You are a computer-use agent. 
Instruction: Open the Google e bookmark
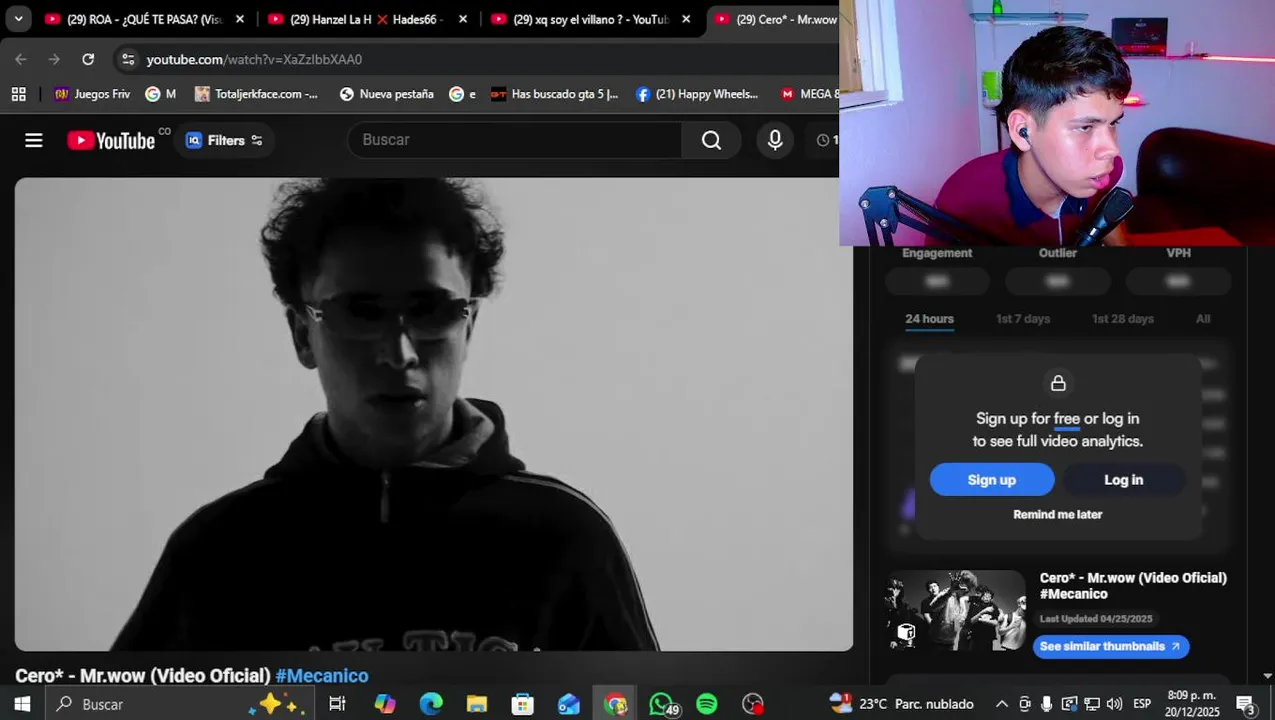pyautogui.click(x=462, y=94)
